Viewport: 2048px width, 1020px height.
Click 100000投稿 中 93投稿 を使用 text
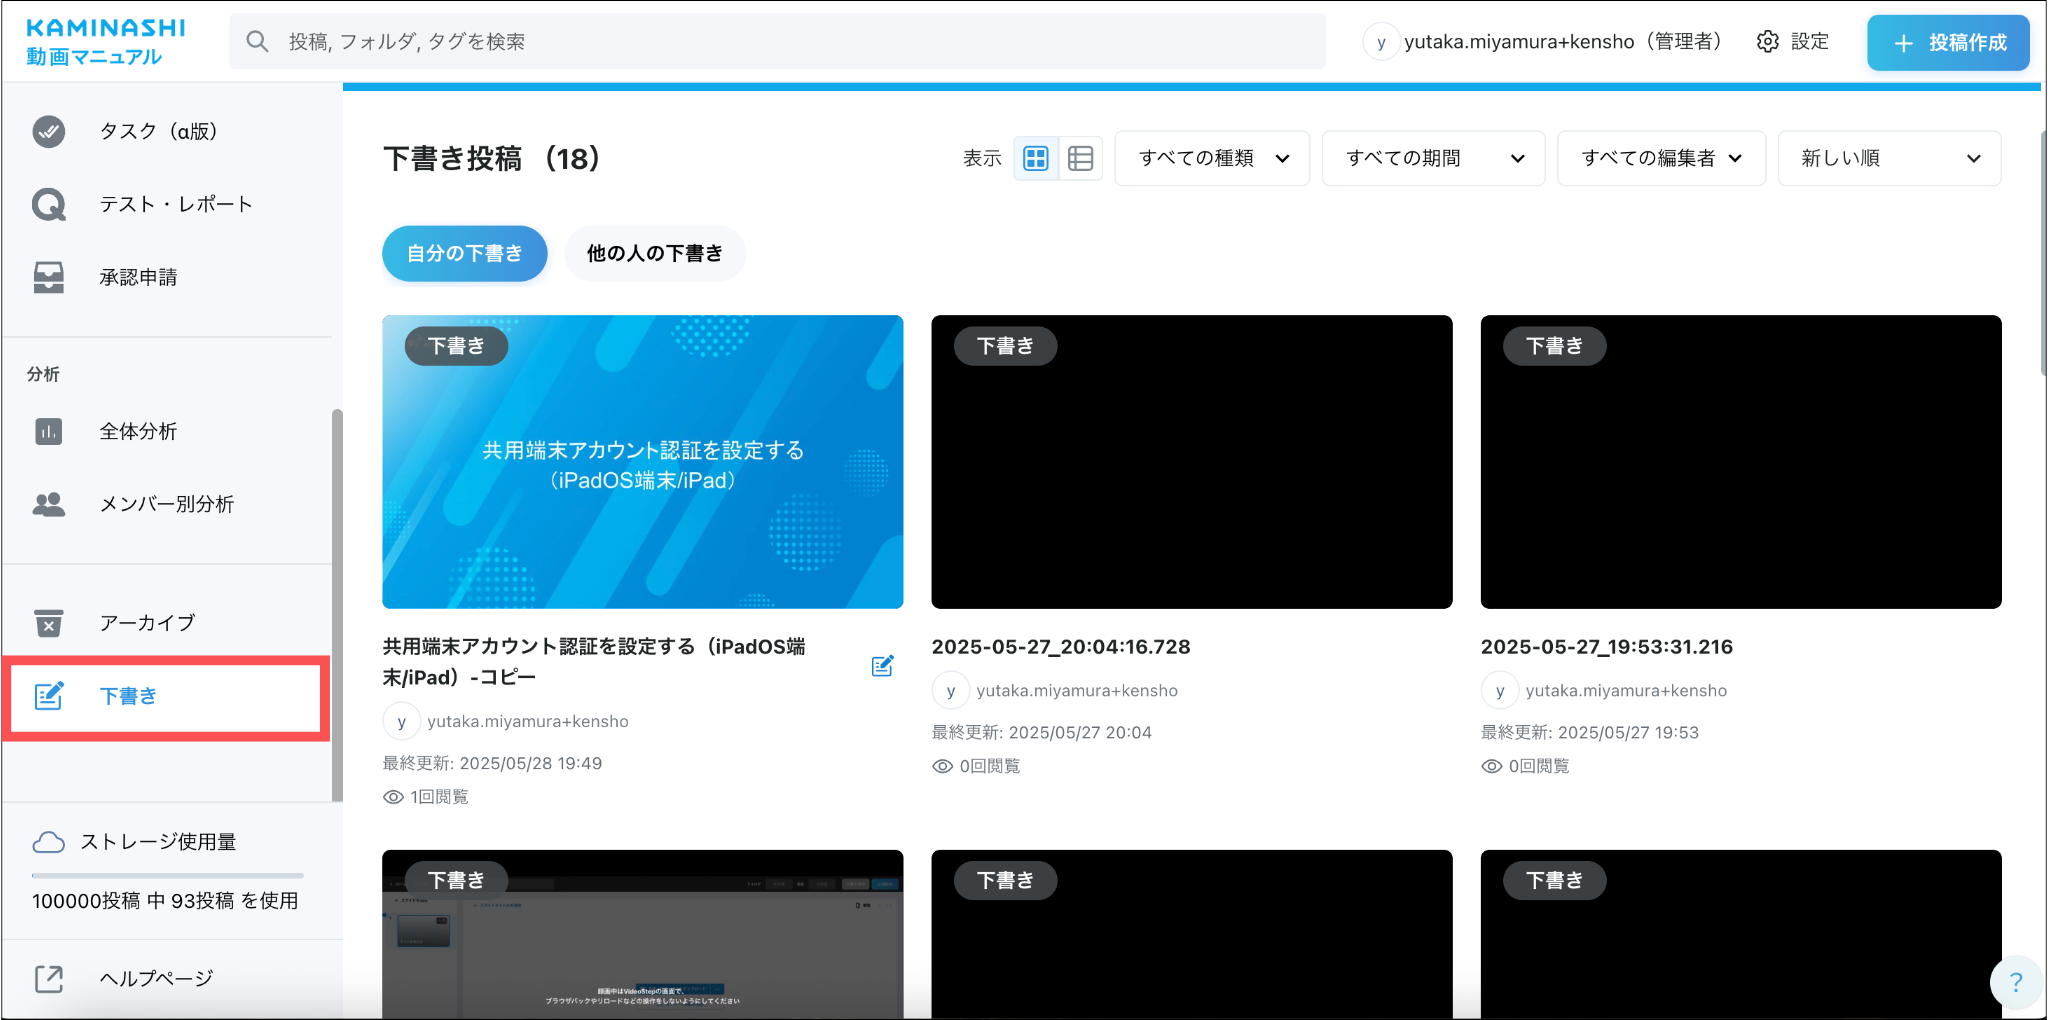(165, 901)
